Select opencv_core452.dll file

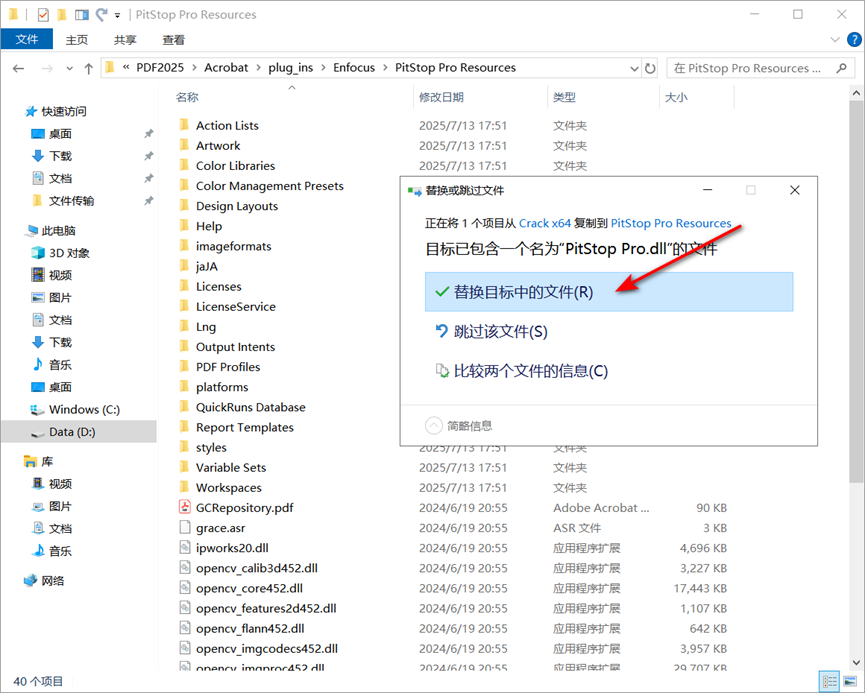[x=249, y=588]
